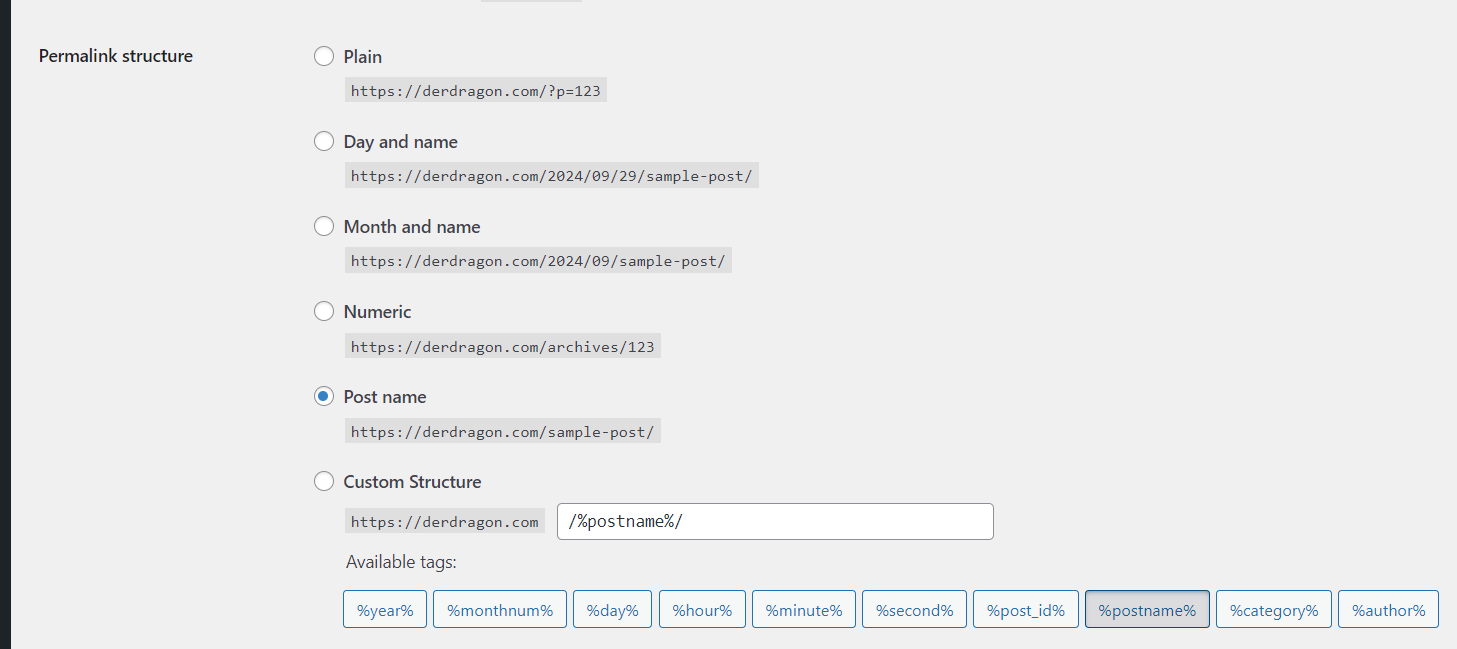Click the archives/123 example URL under Numeric
1457x649 pixels.
pyautogui.click(x=503, y=347)
